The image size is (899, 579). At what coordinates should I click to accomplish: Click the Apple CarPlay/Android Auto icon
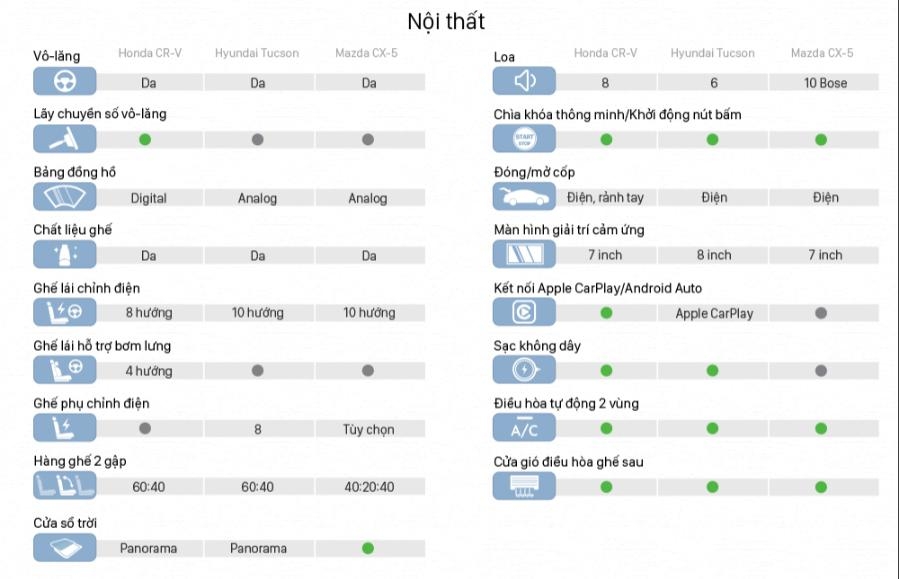tap(525, 313)
